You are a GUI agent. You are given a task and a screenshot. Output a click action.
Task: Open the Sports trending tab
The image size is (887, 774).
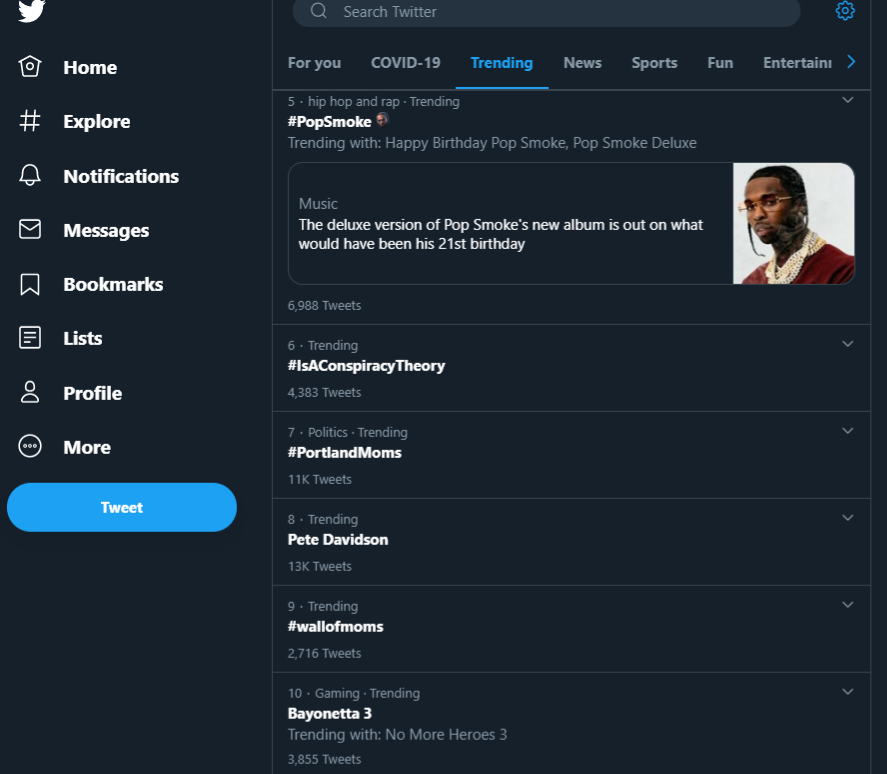[x=654, y=62]
